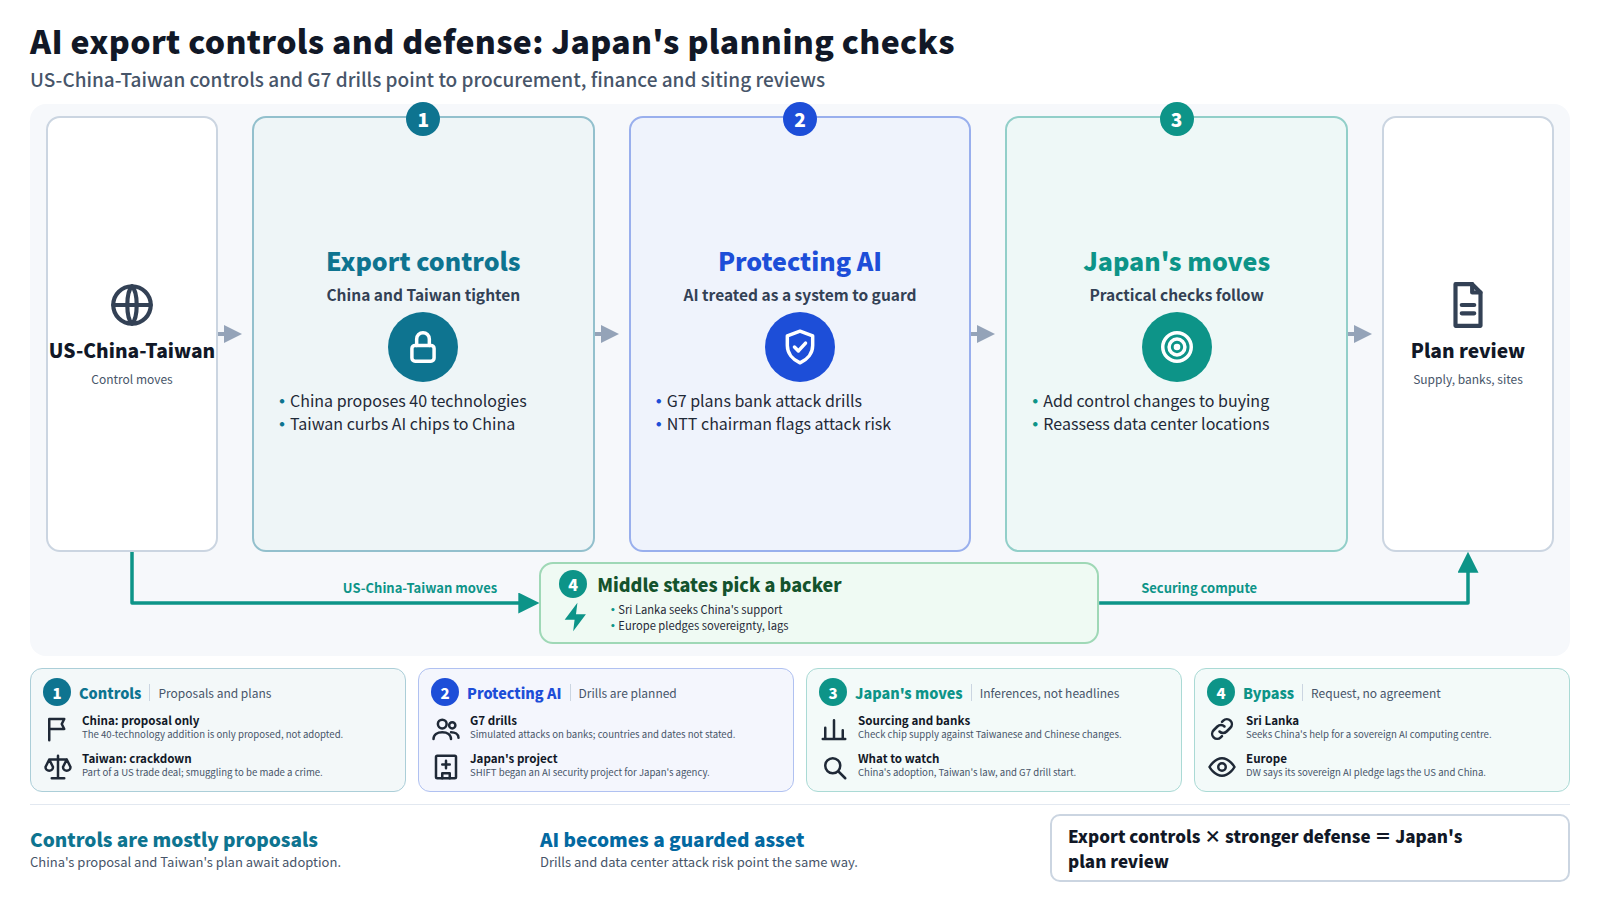Click the lightning bolt icon in Middle states box
The height and width of the screenshot is (900, 1600).
pyautogui.click(x=575, y=617)
